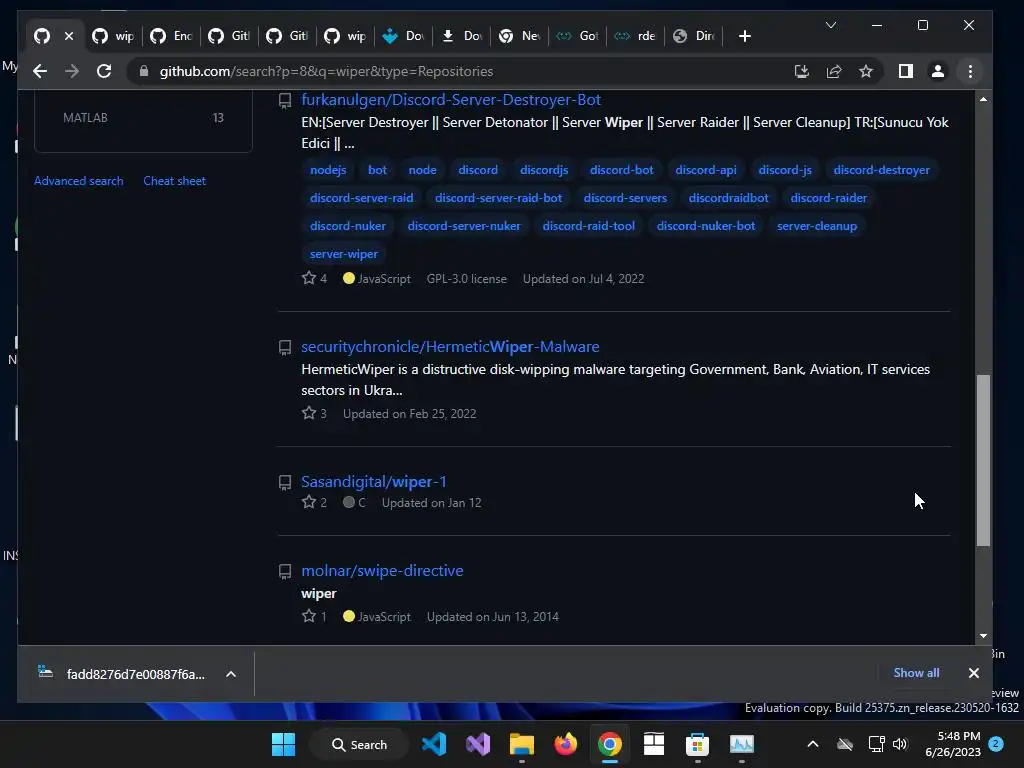1024x768 pixels.
Task: Switch to the second tab labeled wip
Action: tap(113, 36)
